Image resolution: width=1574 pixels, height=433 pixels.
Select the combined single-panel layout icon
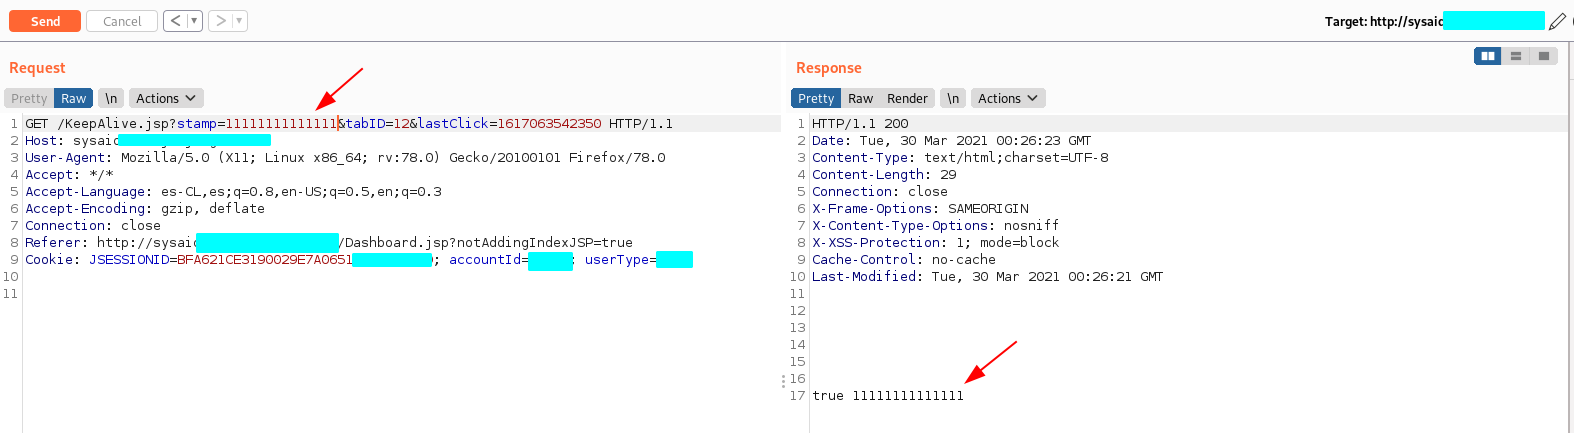click(x=1544, y=56)
